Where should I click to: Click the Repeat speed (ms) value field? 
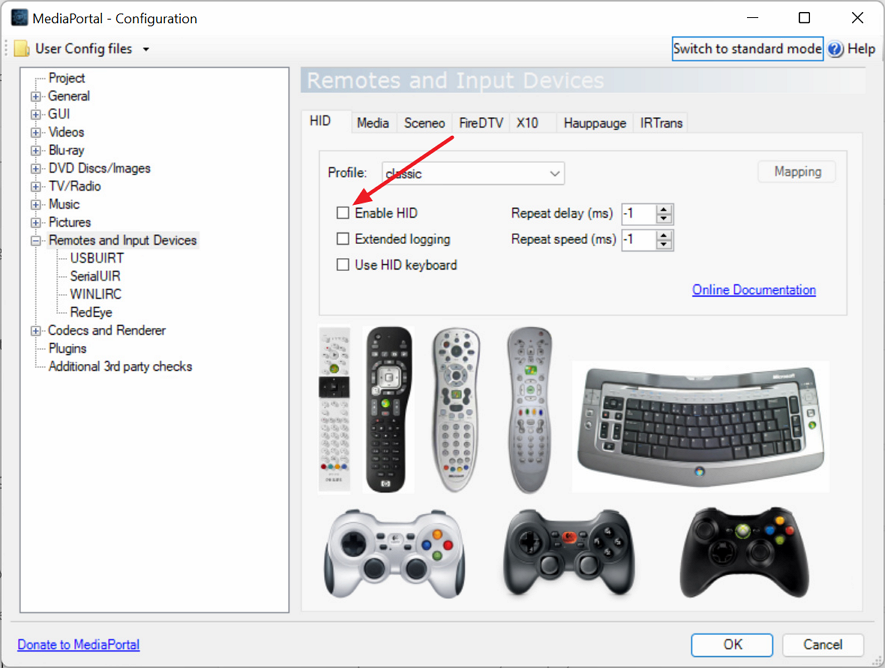pos(639,240)
